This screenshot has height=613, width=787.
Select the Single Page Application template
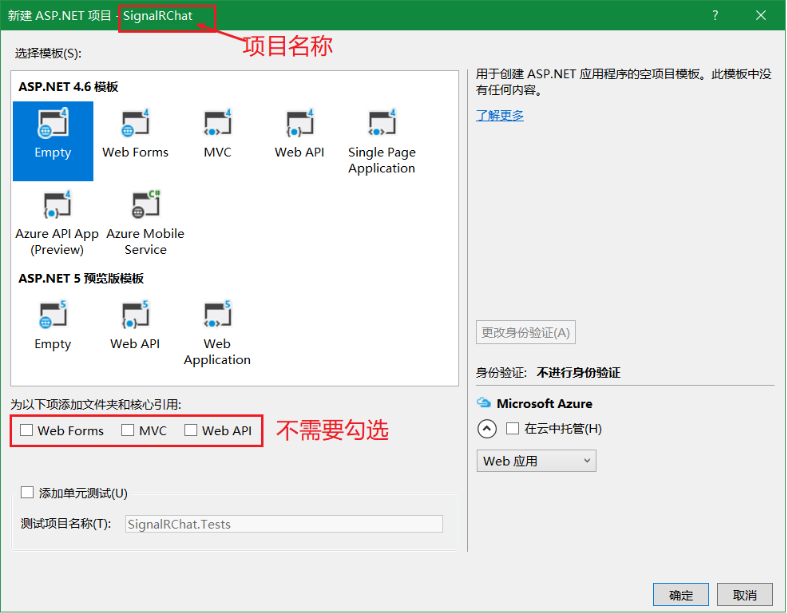tap(381, 142)
